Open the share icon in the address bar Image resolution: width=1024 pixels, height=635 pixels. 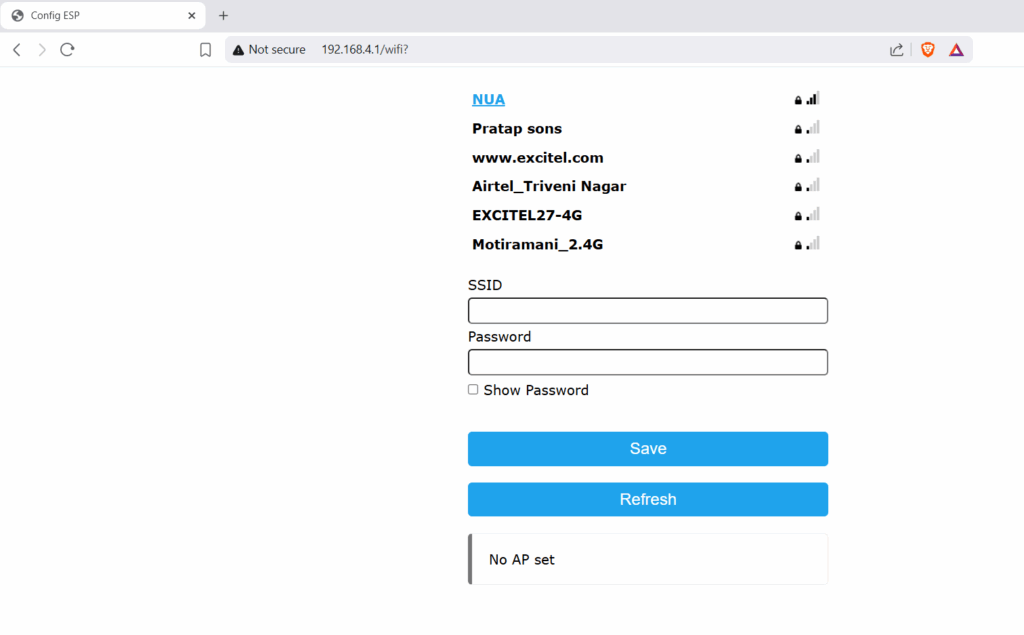pyautogui.click(x=897, y=50)
